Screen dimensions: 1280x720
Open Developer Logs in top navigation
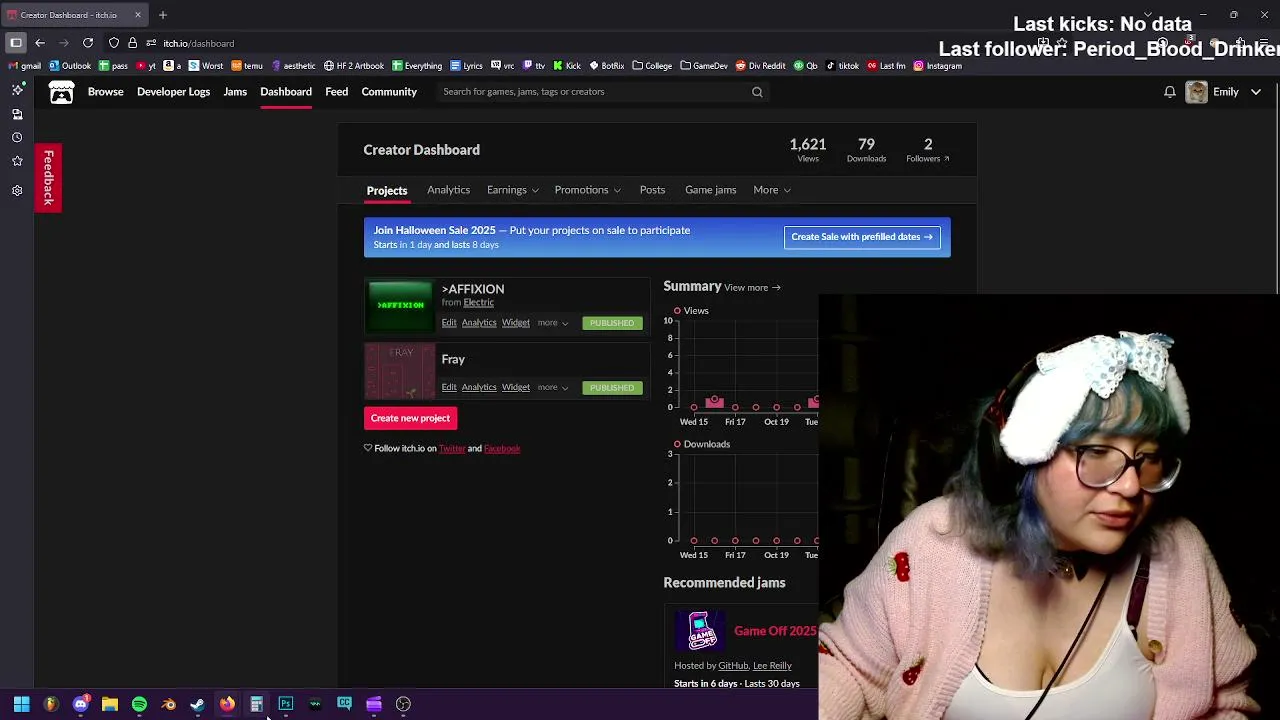coord(173,92)
